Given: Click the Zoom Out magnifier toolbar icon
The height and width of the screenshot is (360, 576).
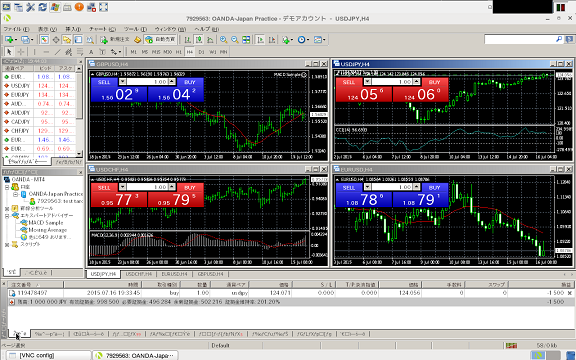Looking at the screenshot, I should click(x=235, y=40).
